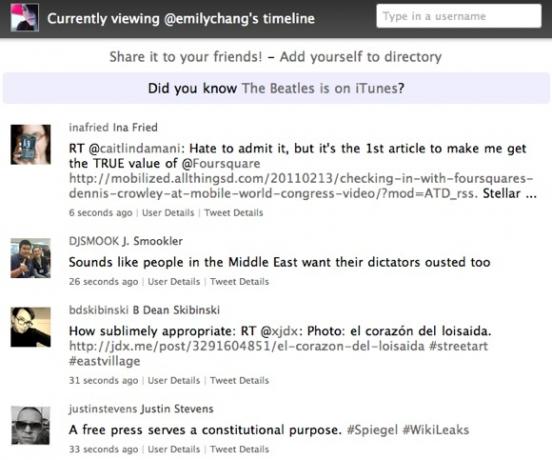Open 'Share it to your friends!' link
The image size is (552, 460).
(186, 57)
